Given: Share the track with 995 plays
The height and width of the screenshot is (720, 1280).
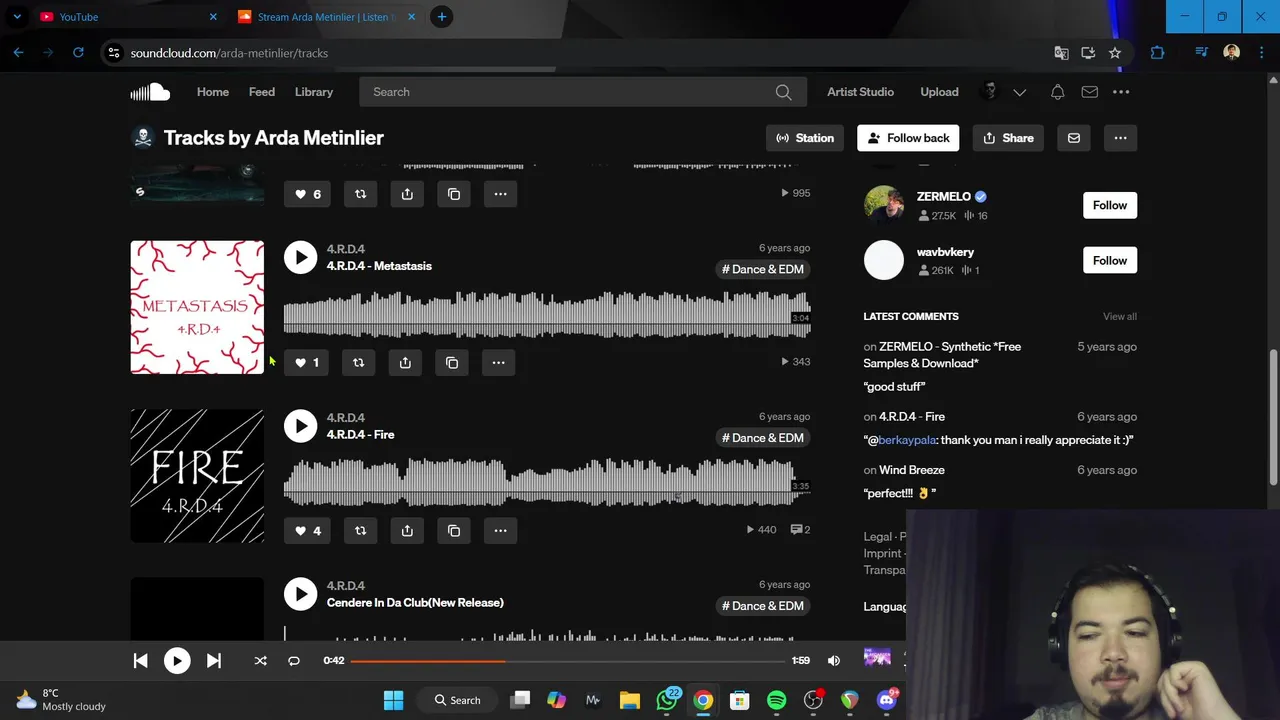Looking at the screenshot, I should [x=407, y=194].
